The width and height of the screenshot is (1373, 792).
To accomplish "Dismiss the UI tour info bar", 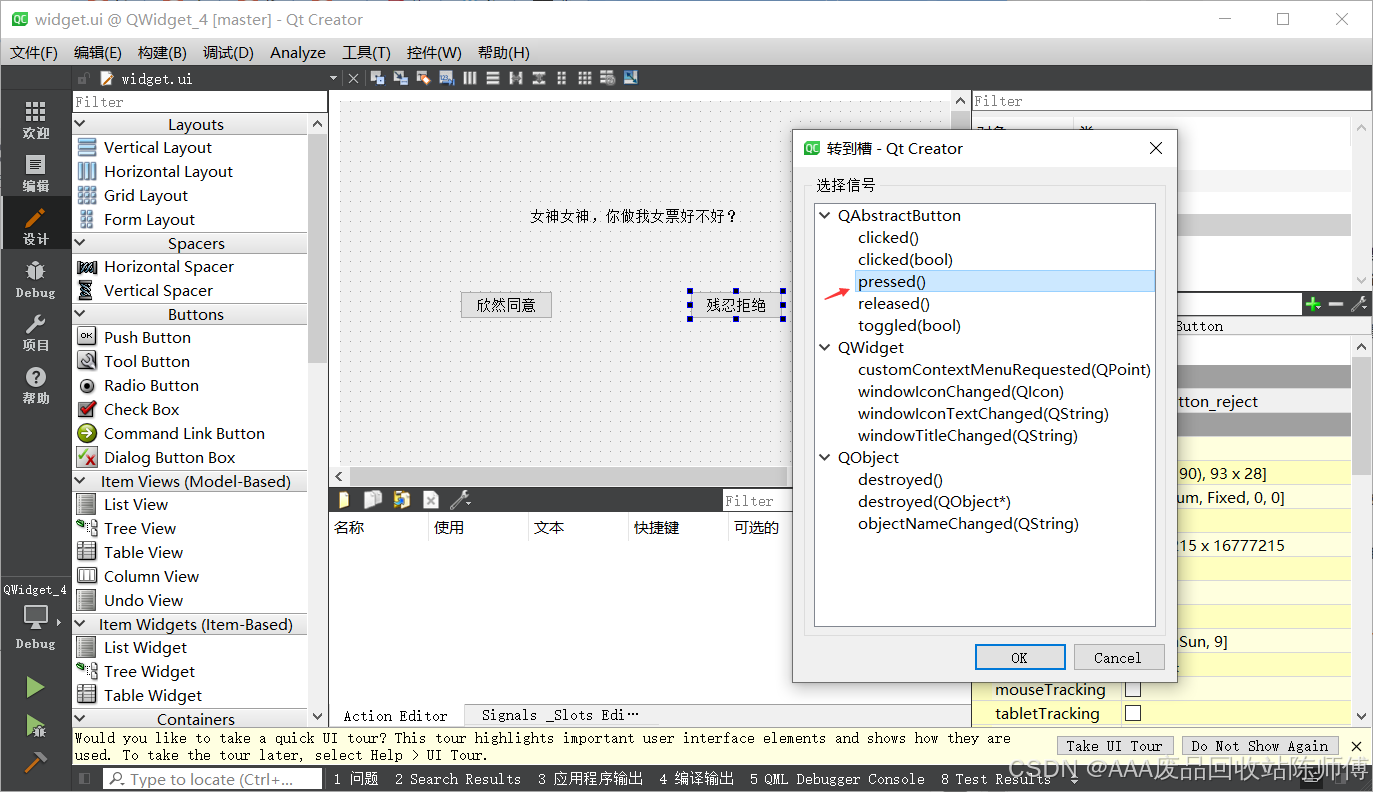I will [x=1356, y=746].
